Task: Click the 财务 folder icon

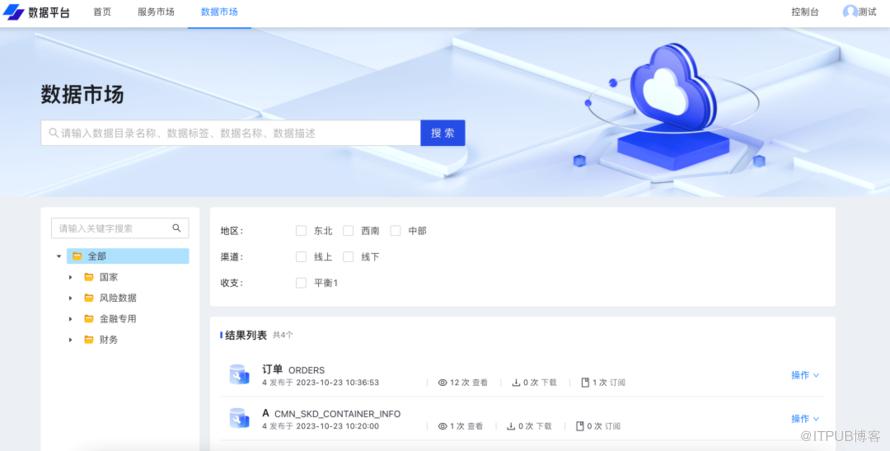Action: pyautogui.click(x=89, y=340)
